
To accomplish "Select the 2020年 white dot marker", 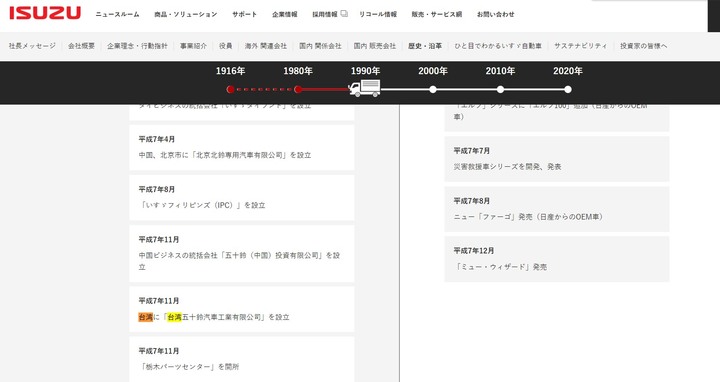I will [x=568, y=90].
